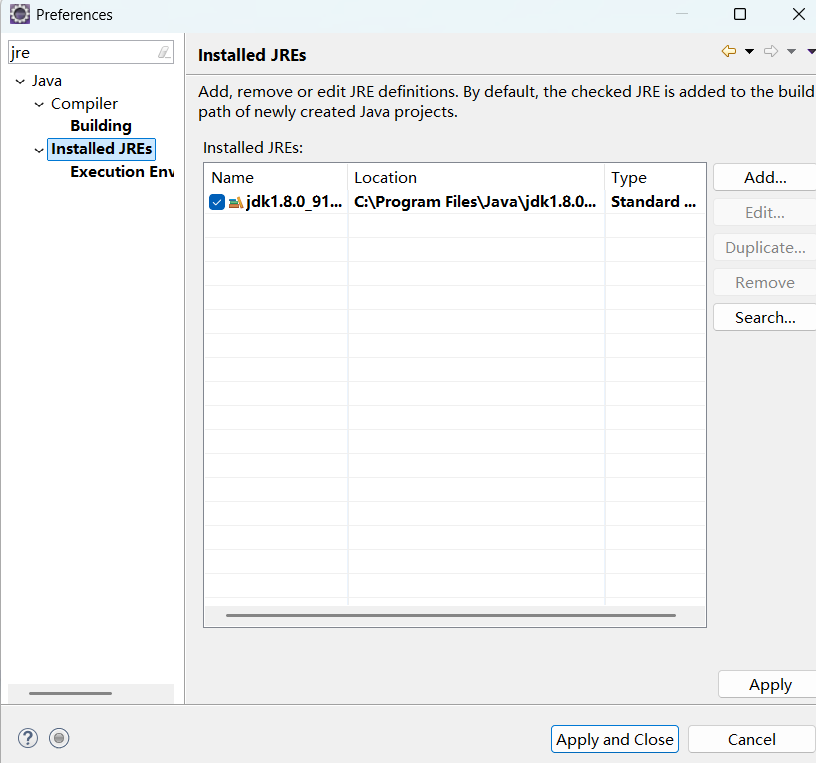This screenshot has height=763, width=816.
Task: Uncheck the jdk1.8.0_91 JRE checkbox
Action: coord(216,202)
